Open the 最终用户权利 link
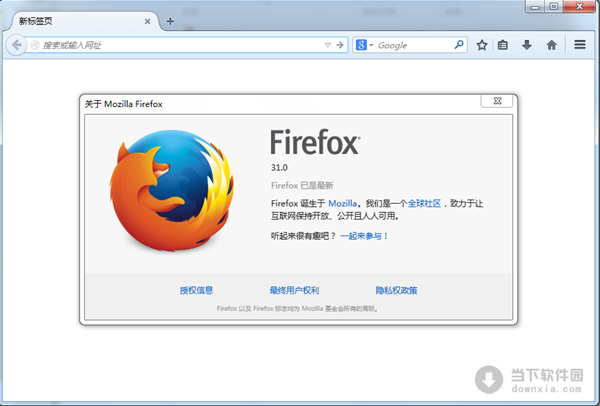 pos(294,290)
